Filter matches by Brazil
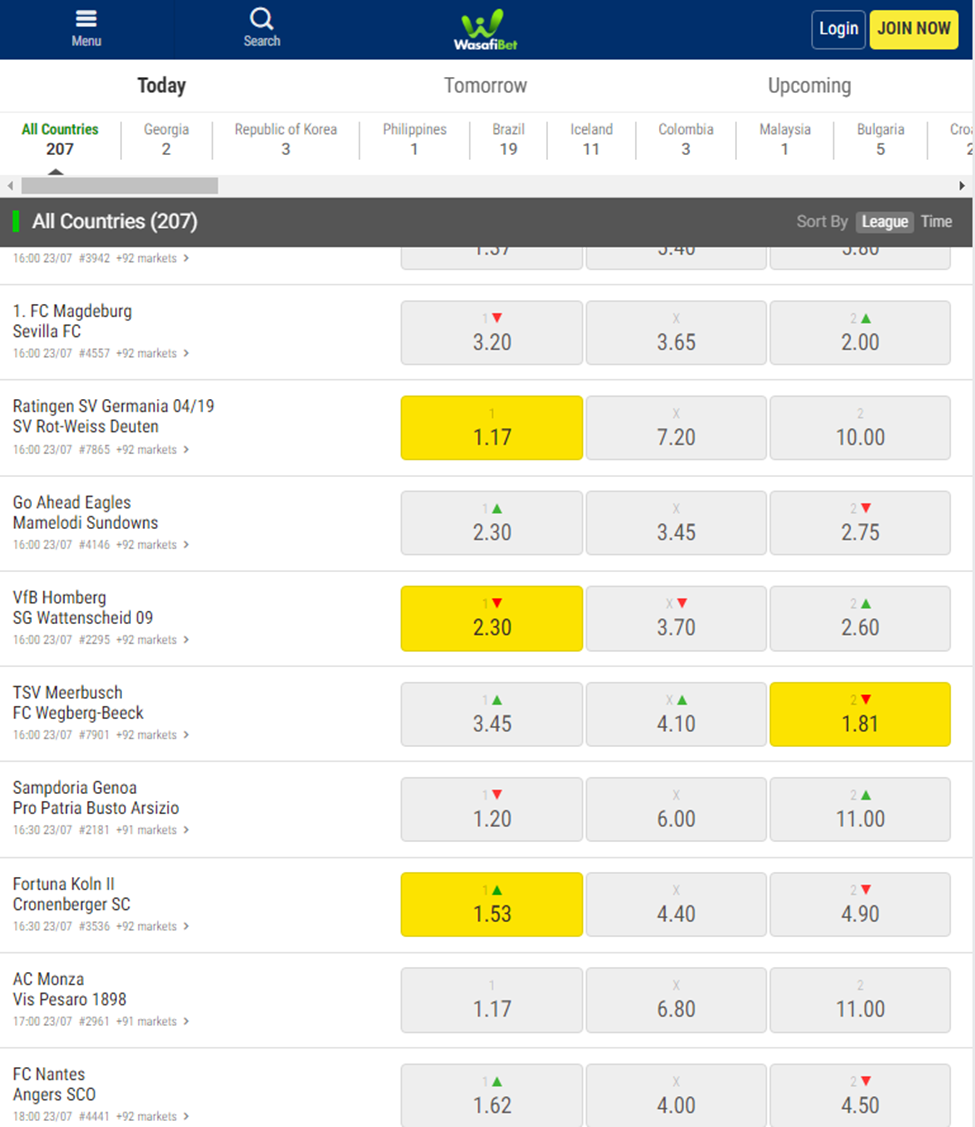 (x=509, y=139)
